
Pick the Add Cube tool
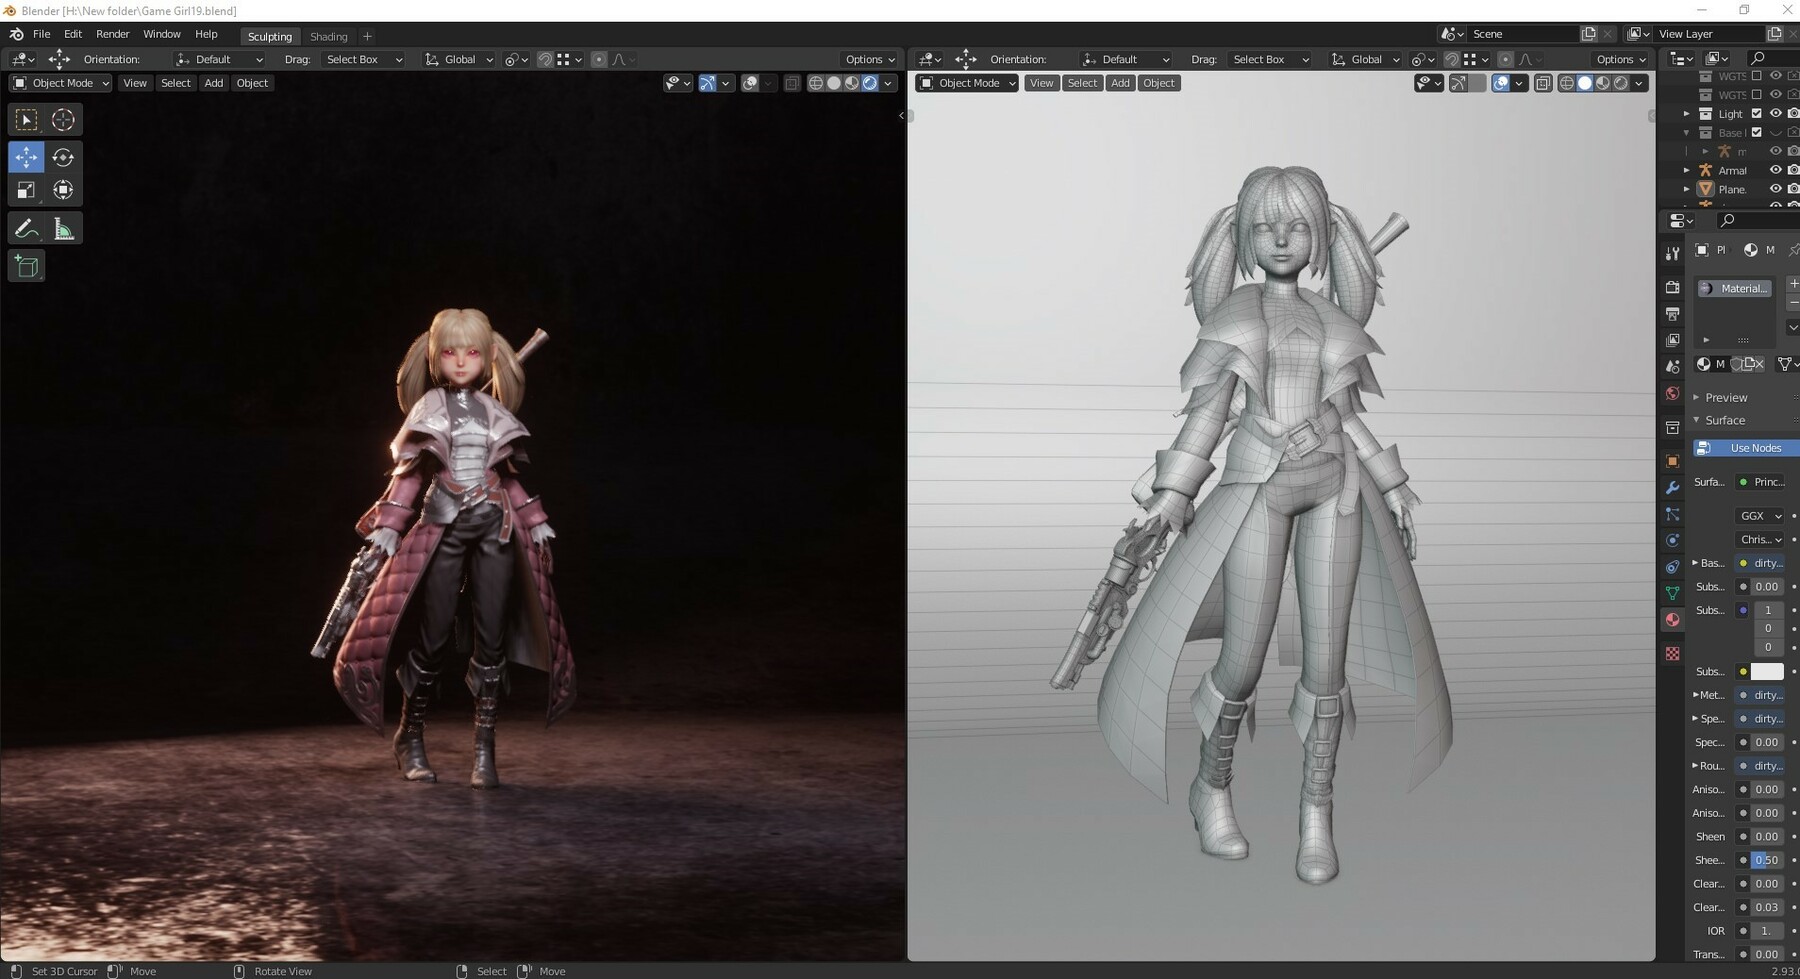[x=27, y=266]
